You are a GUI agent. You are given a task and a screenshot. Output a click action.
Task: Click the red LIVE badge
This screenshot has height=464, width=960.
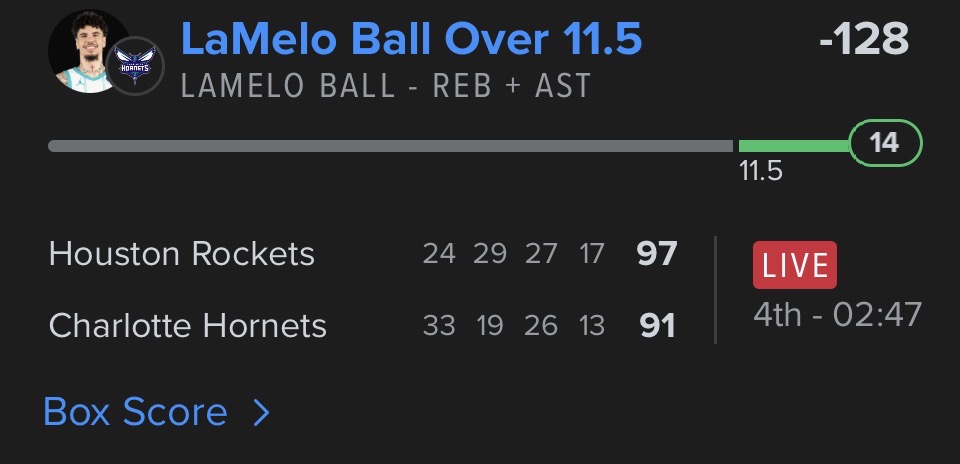point(795,265)
